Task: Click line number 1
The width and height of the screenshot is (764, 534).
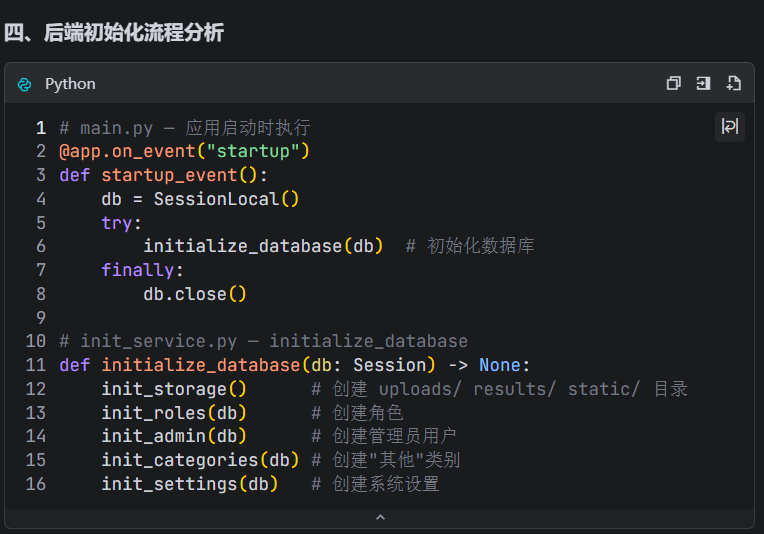Action: (x=41, y=128)
